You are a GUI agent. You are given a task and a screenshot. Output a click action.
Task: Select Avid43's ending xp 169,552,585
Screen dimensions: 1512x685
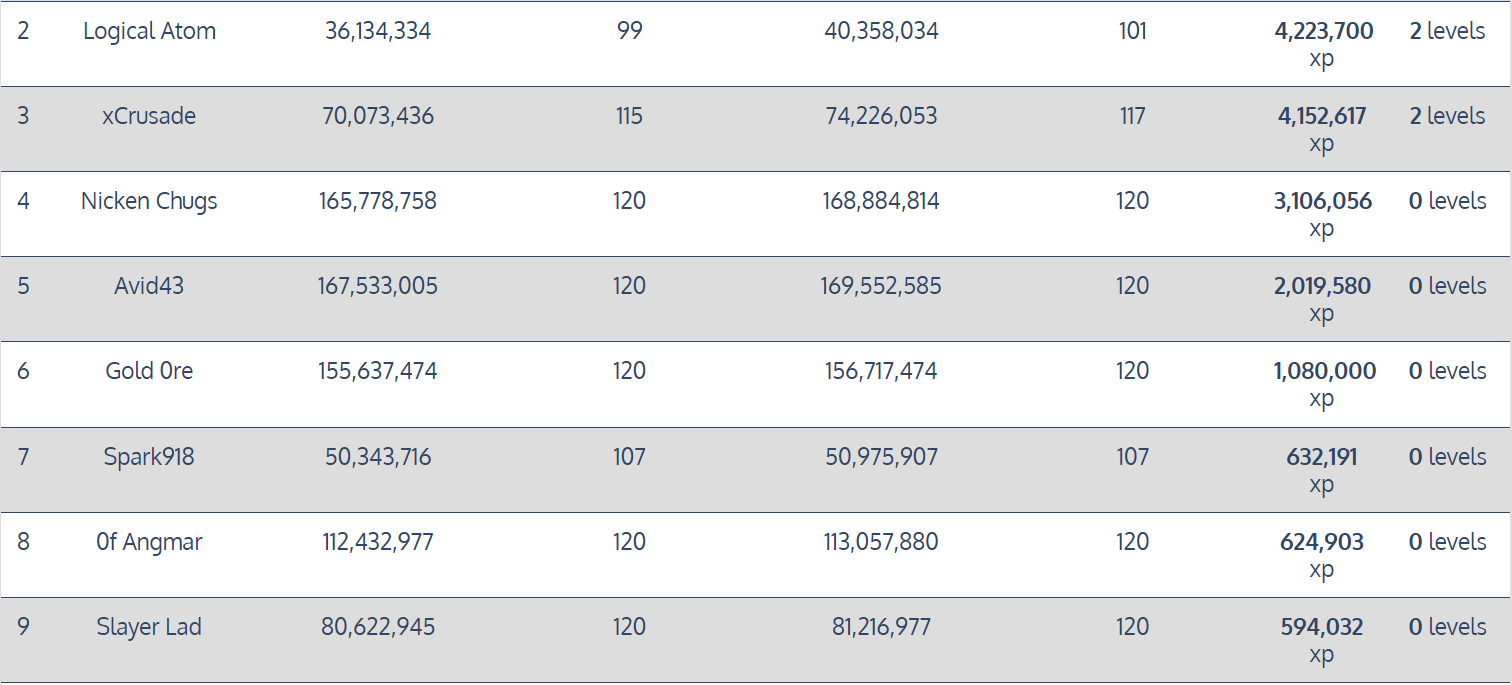click(881, 286)
